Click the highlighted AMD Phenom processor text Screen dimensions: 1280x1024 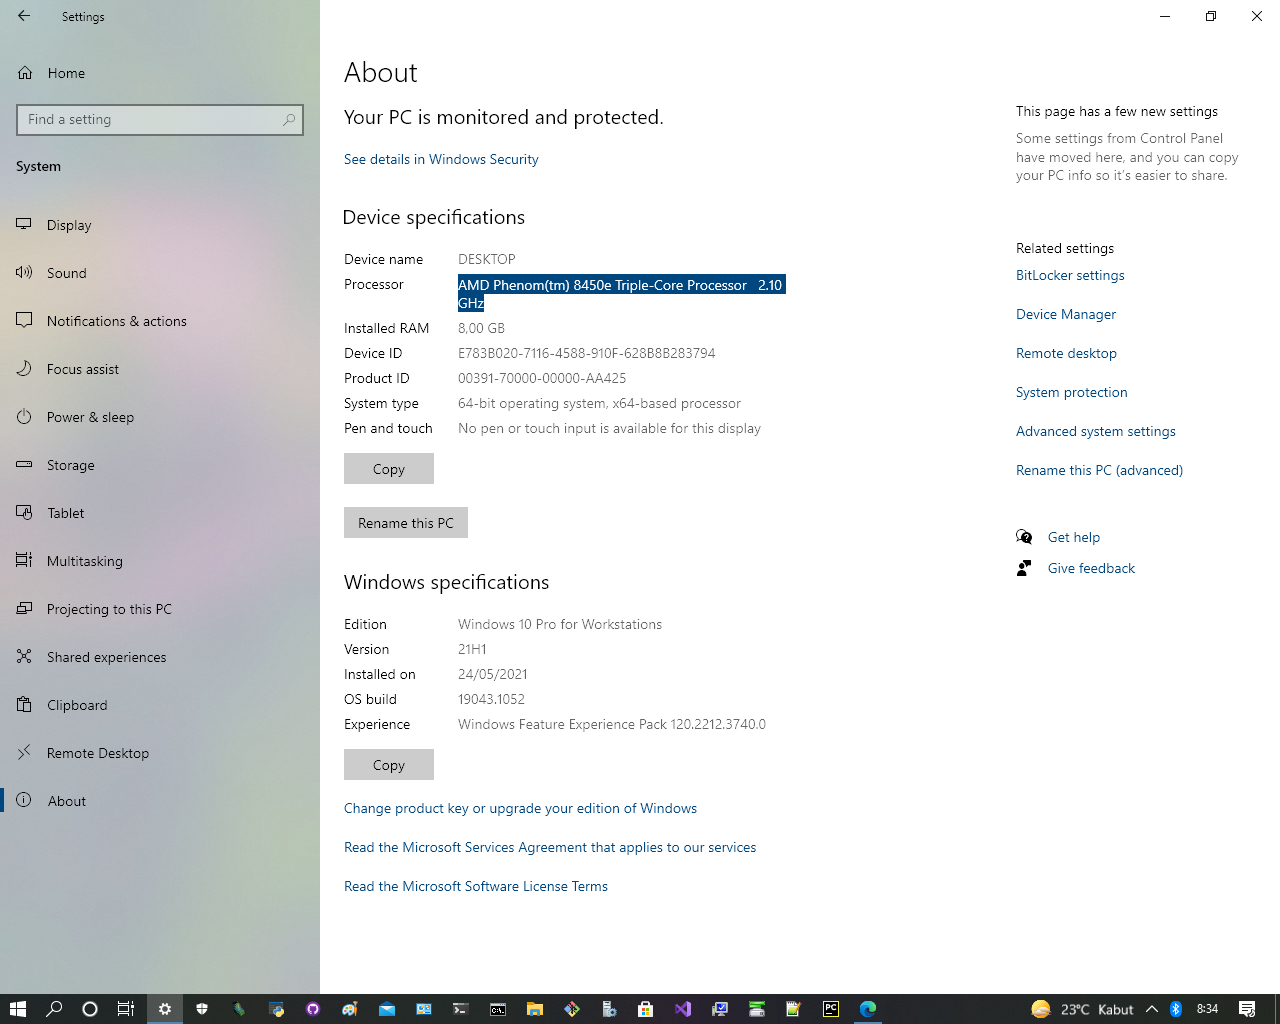pyautogui.click(x=621, y=294)
